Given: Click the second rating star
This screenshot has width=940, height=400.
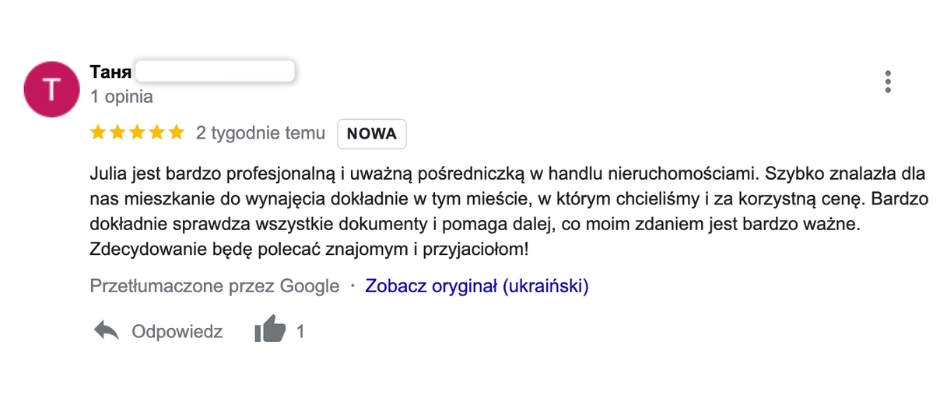Looking at the screenshot, I should coord(118,133).
